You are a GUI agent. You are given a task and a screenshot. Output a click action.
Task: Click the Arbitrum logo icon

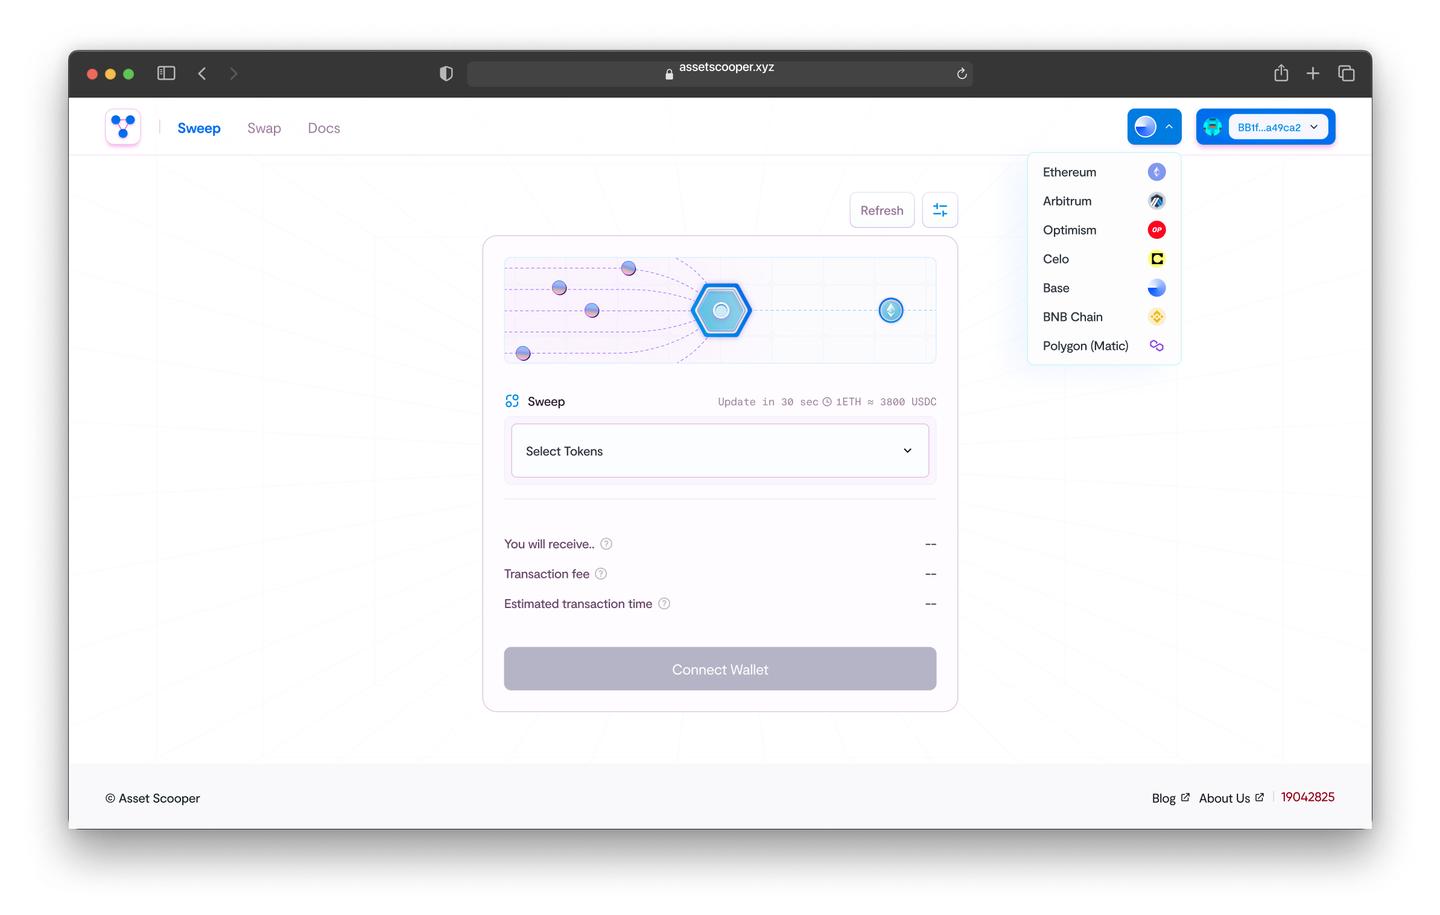coord(1157,201)
